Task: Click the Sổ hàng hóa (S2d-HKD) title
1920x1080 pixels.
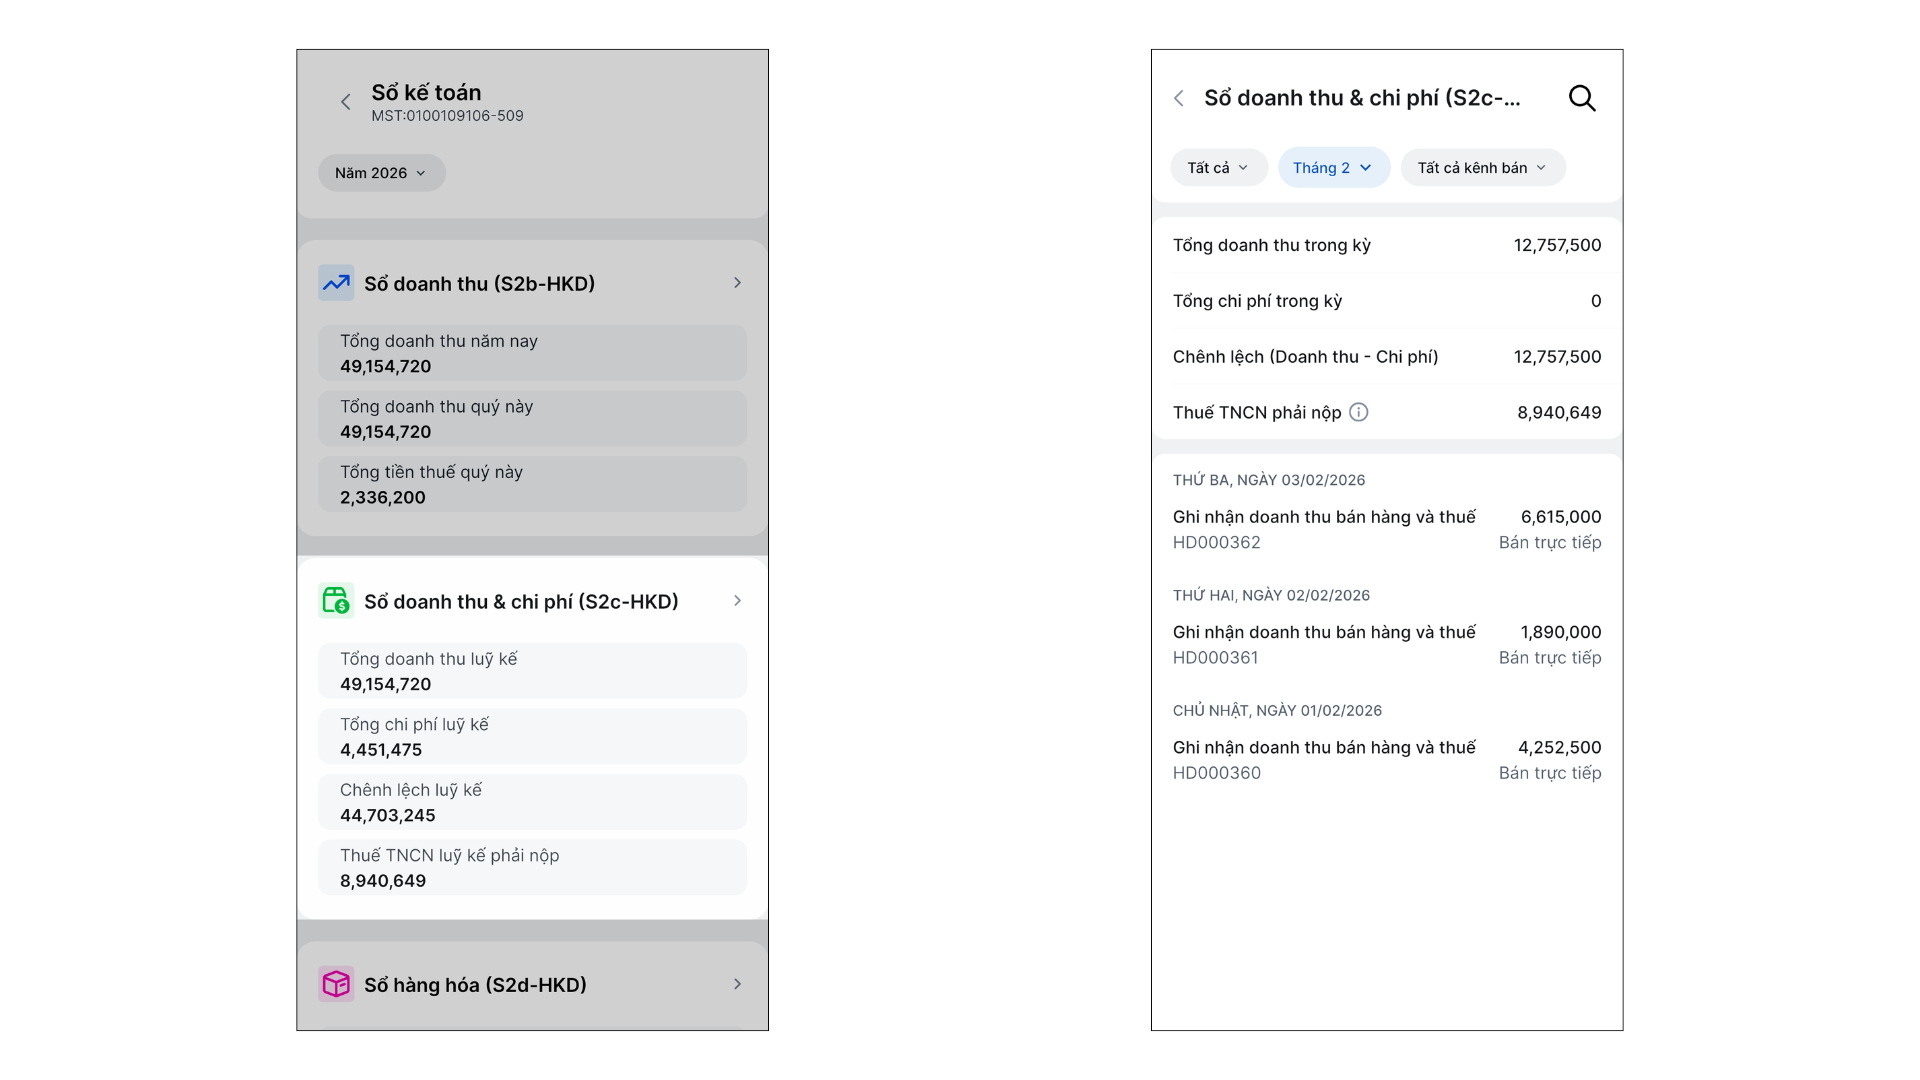Action: coord(475,985)
